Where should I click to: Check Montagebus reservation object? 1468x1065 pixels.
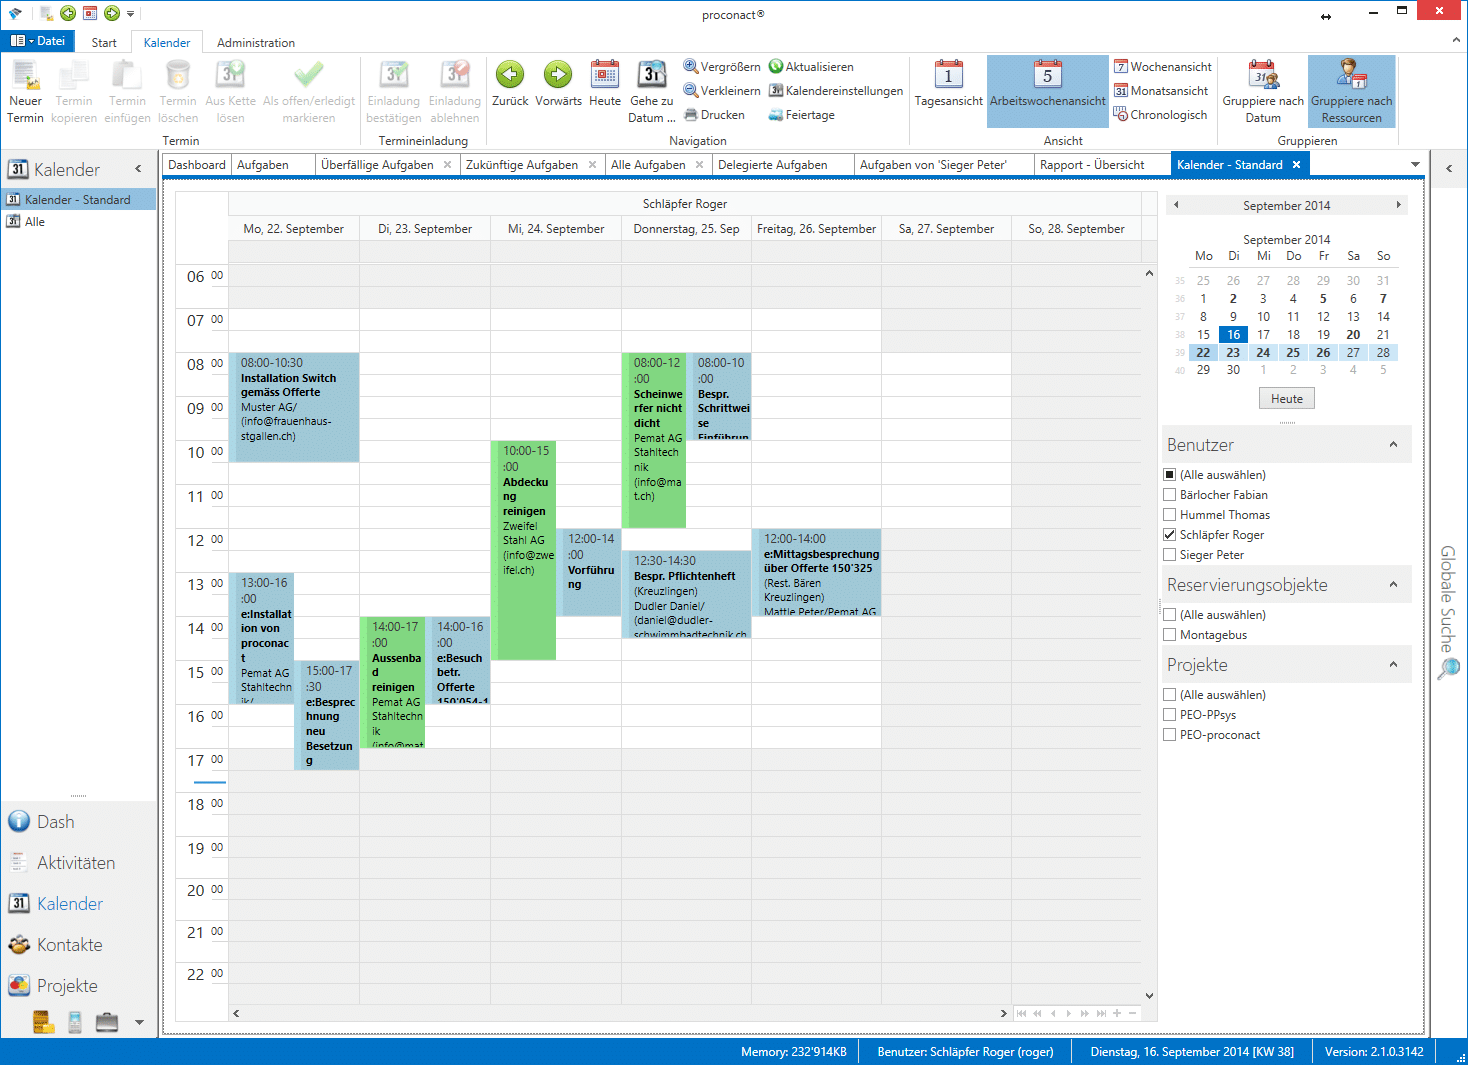pyautogui.click(x=1169, y=635)
